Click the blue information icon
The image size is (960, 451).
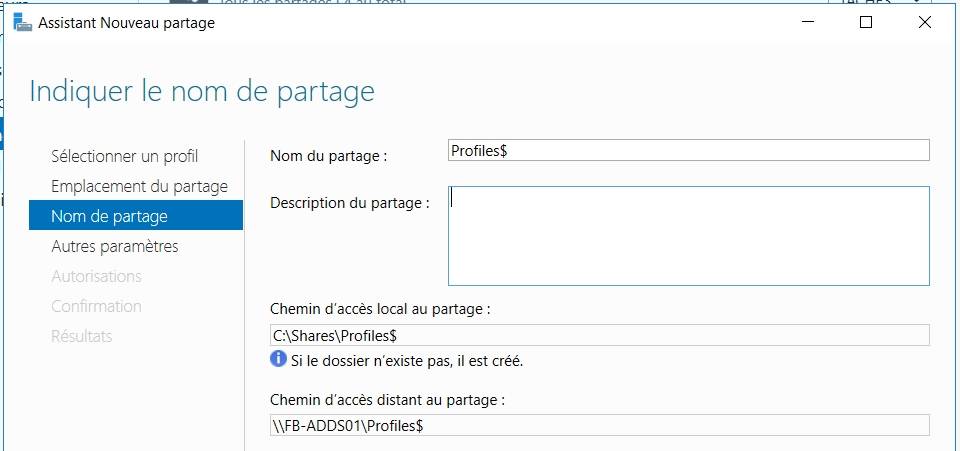tap(279, 359)
